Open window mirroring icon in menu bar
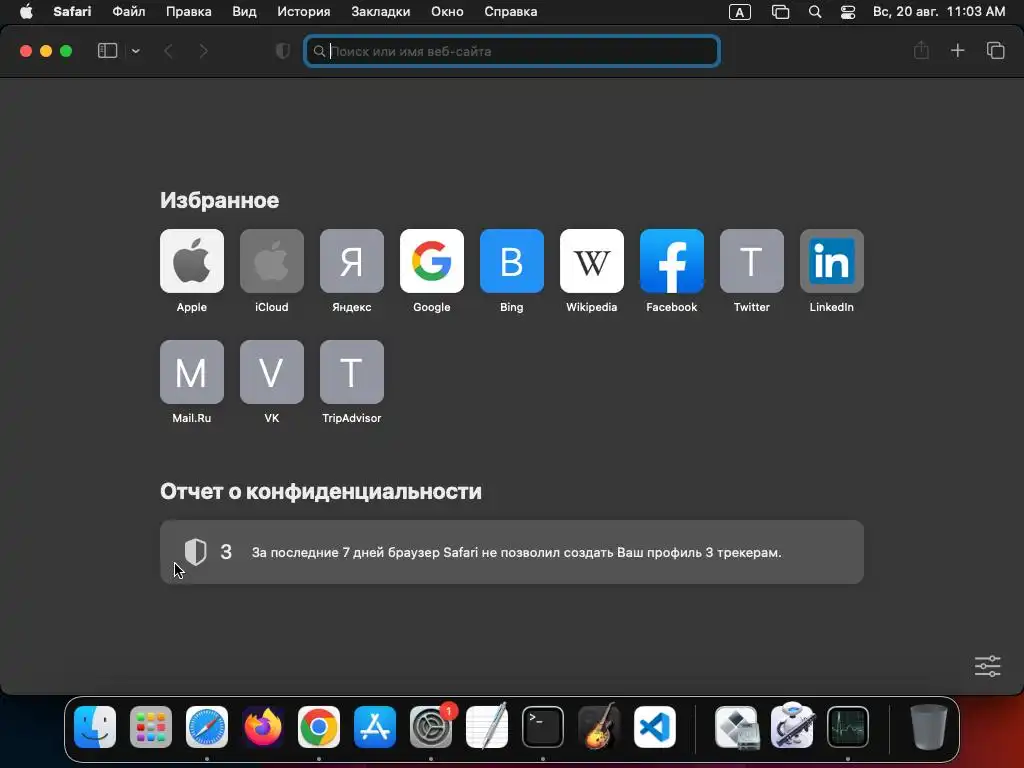 click(x=780, y=12)
